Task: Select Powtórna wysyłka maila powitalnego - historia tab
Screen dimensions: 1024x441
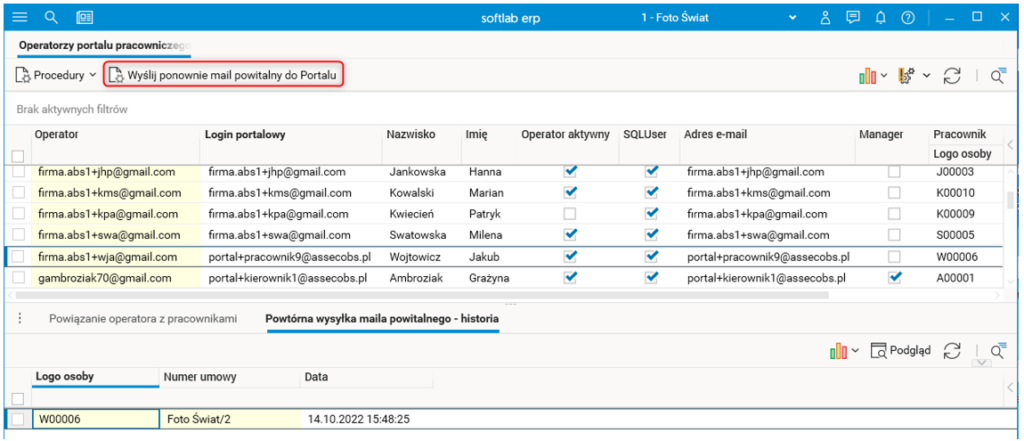Action: click(382, 319)
